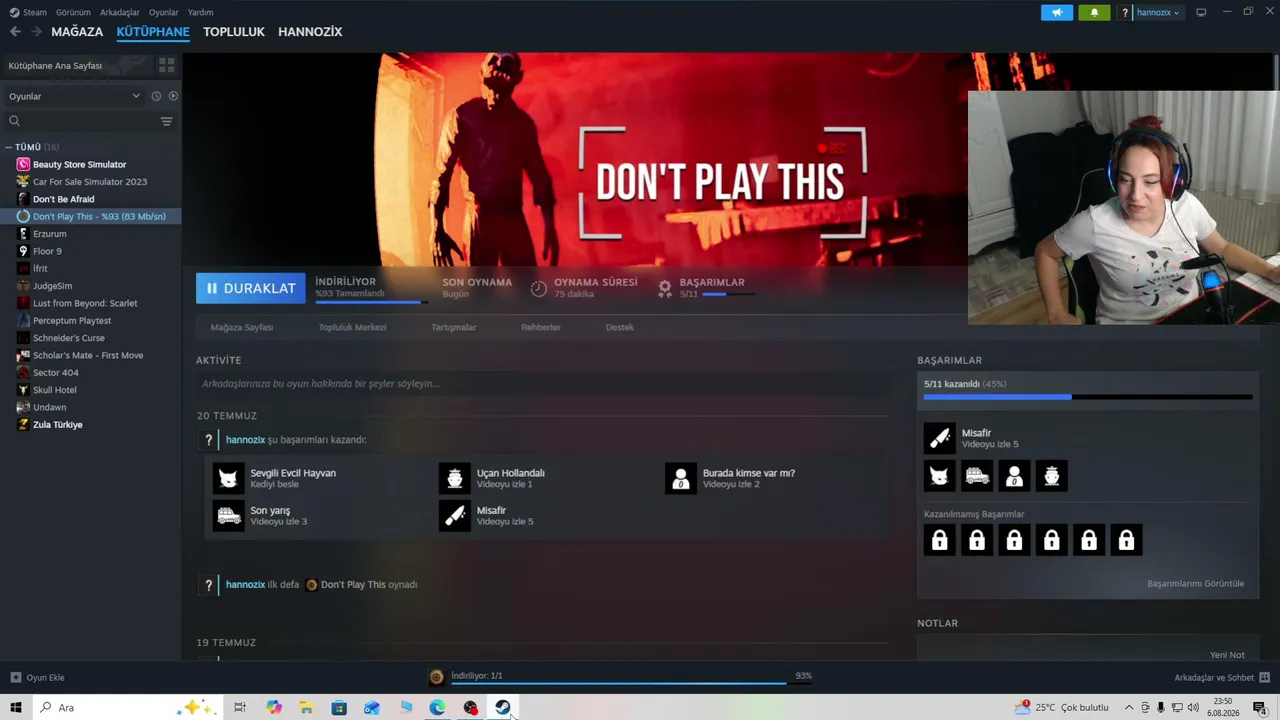Click the Sevgili Evcil Hayvan achievement icon
The width and height of the screenshot is (1280, 720).
coord(229,478)
